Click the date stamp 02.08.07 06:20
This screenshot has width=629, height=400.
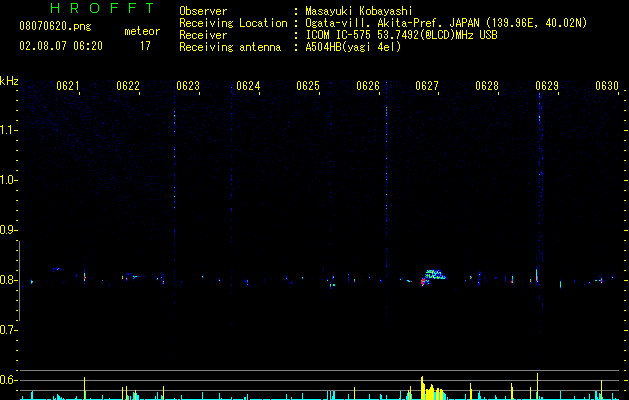(x=61, y=46)
